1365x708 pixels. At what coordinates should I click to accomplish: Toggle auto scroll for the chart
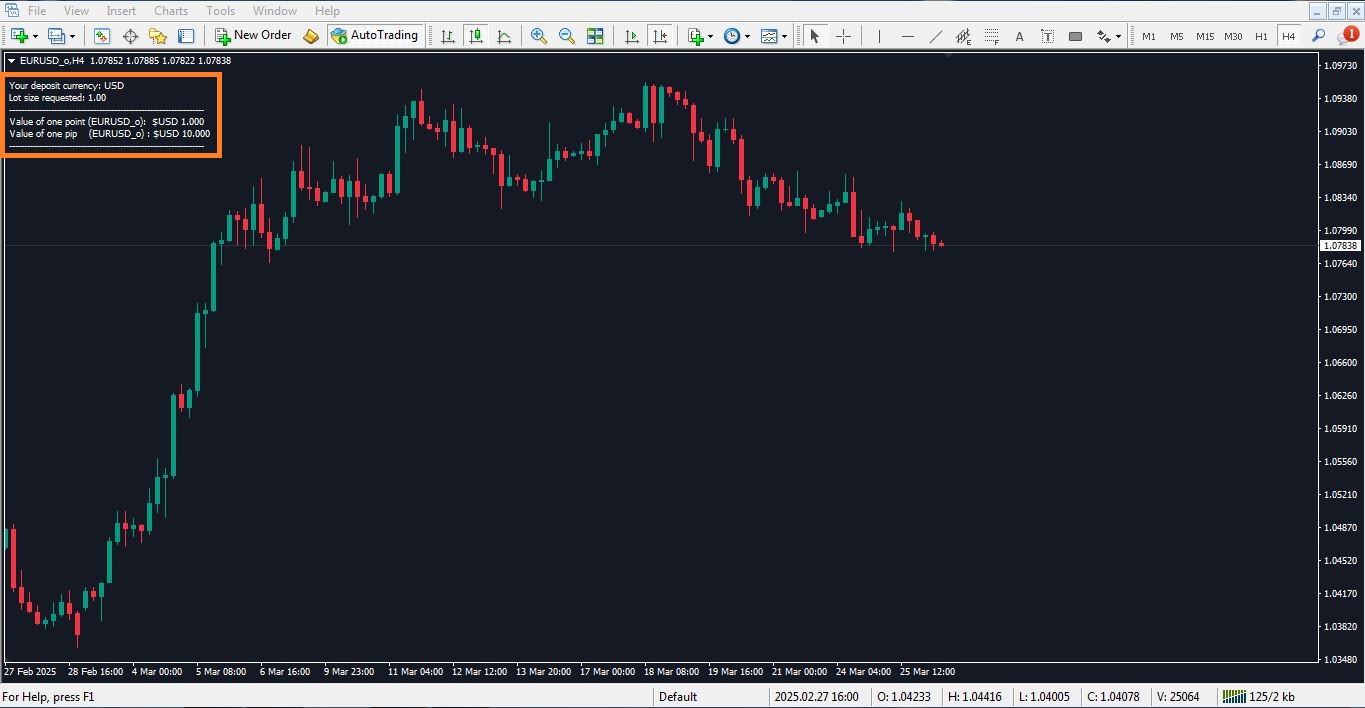pos(630,36)
